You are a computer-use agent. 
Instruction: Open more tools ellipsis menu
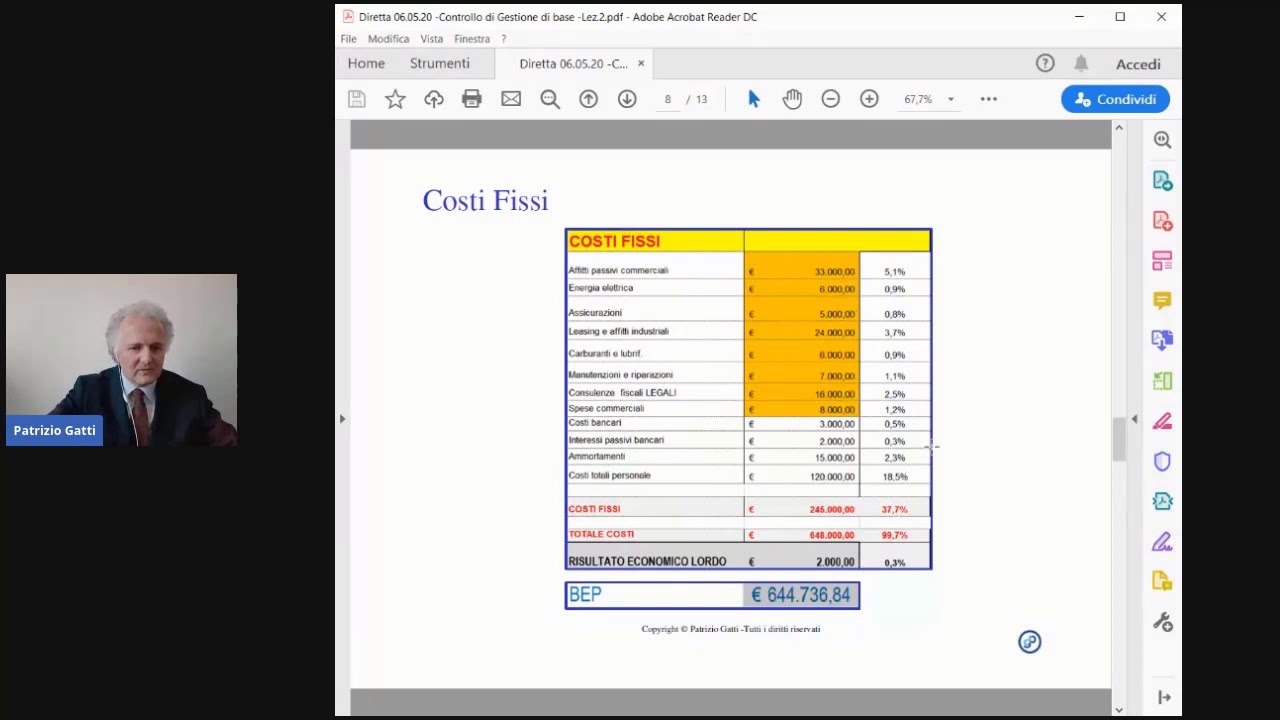coord(989,99)
